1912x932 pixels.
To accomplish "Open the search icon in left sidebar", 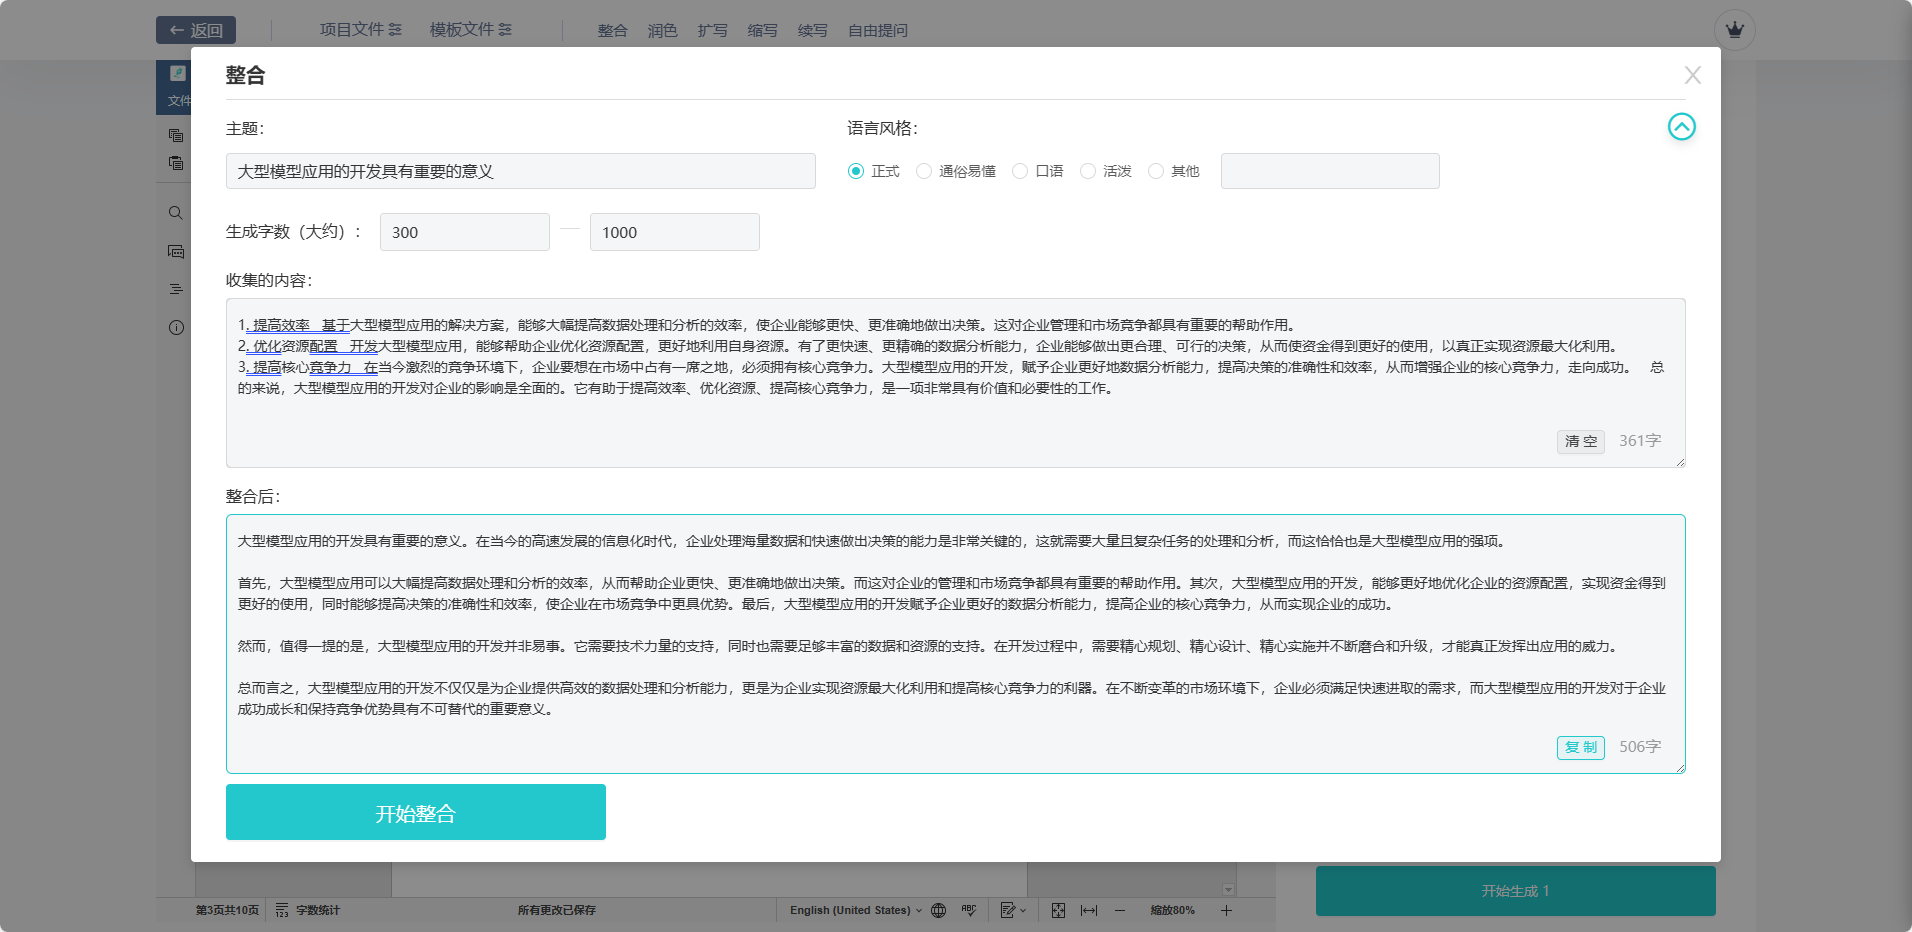I will pos(176,213).
